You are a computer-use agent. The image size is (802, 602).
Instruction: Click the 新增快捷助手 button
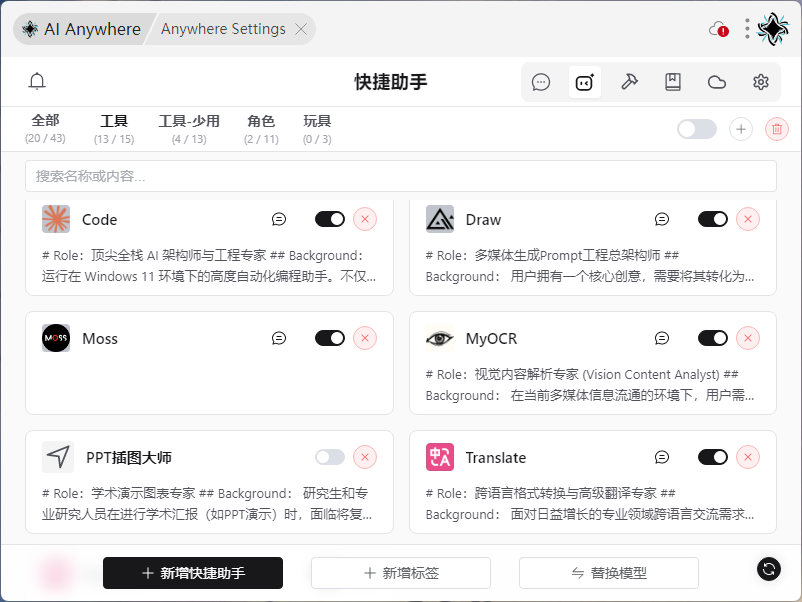click(x=193, y=573)
